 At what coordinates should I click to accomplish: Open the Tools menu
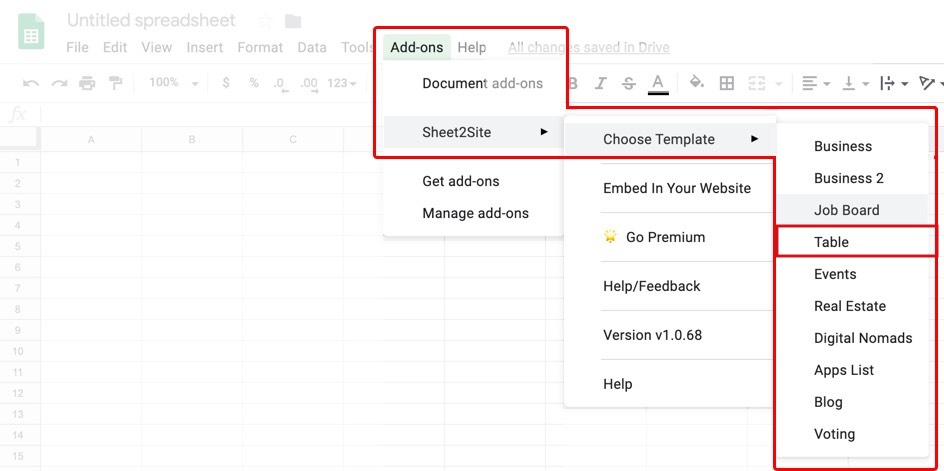click(357, 47)
